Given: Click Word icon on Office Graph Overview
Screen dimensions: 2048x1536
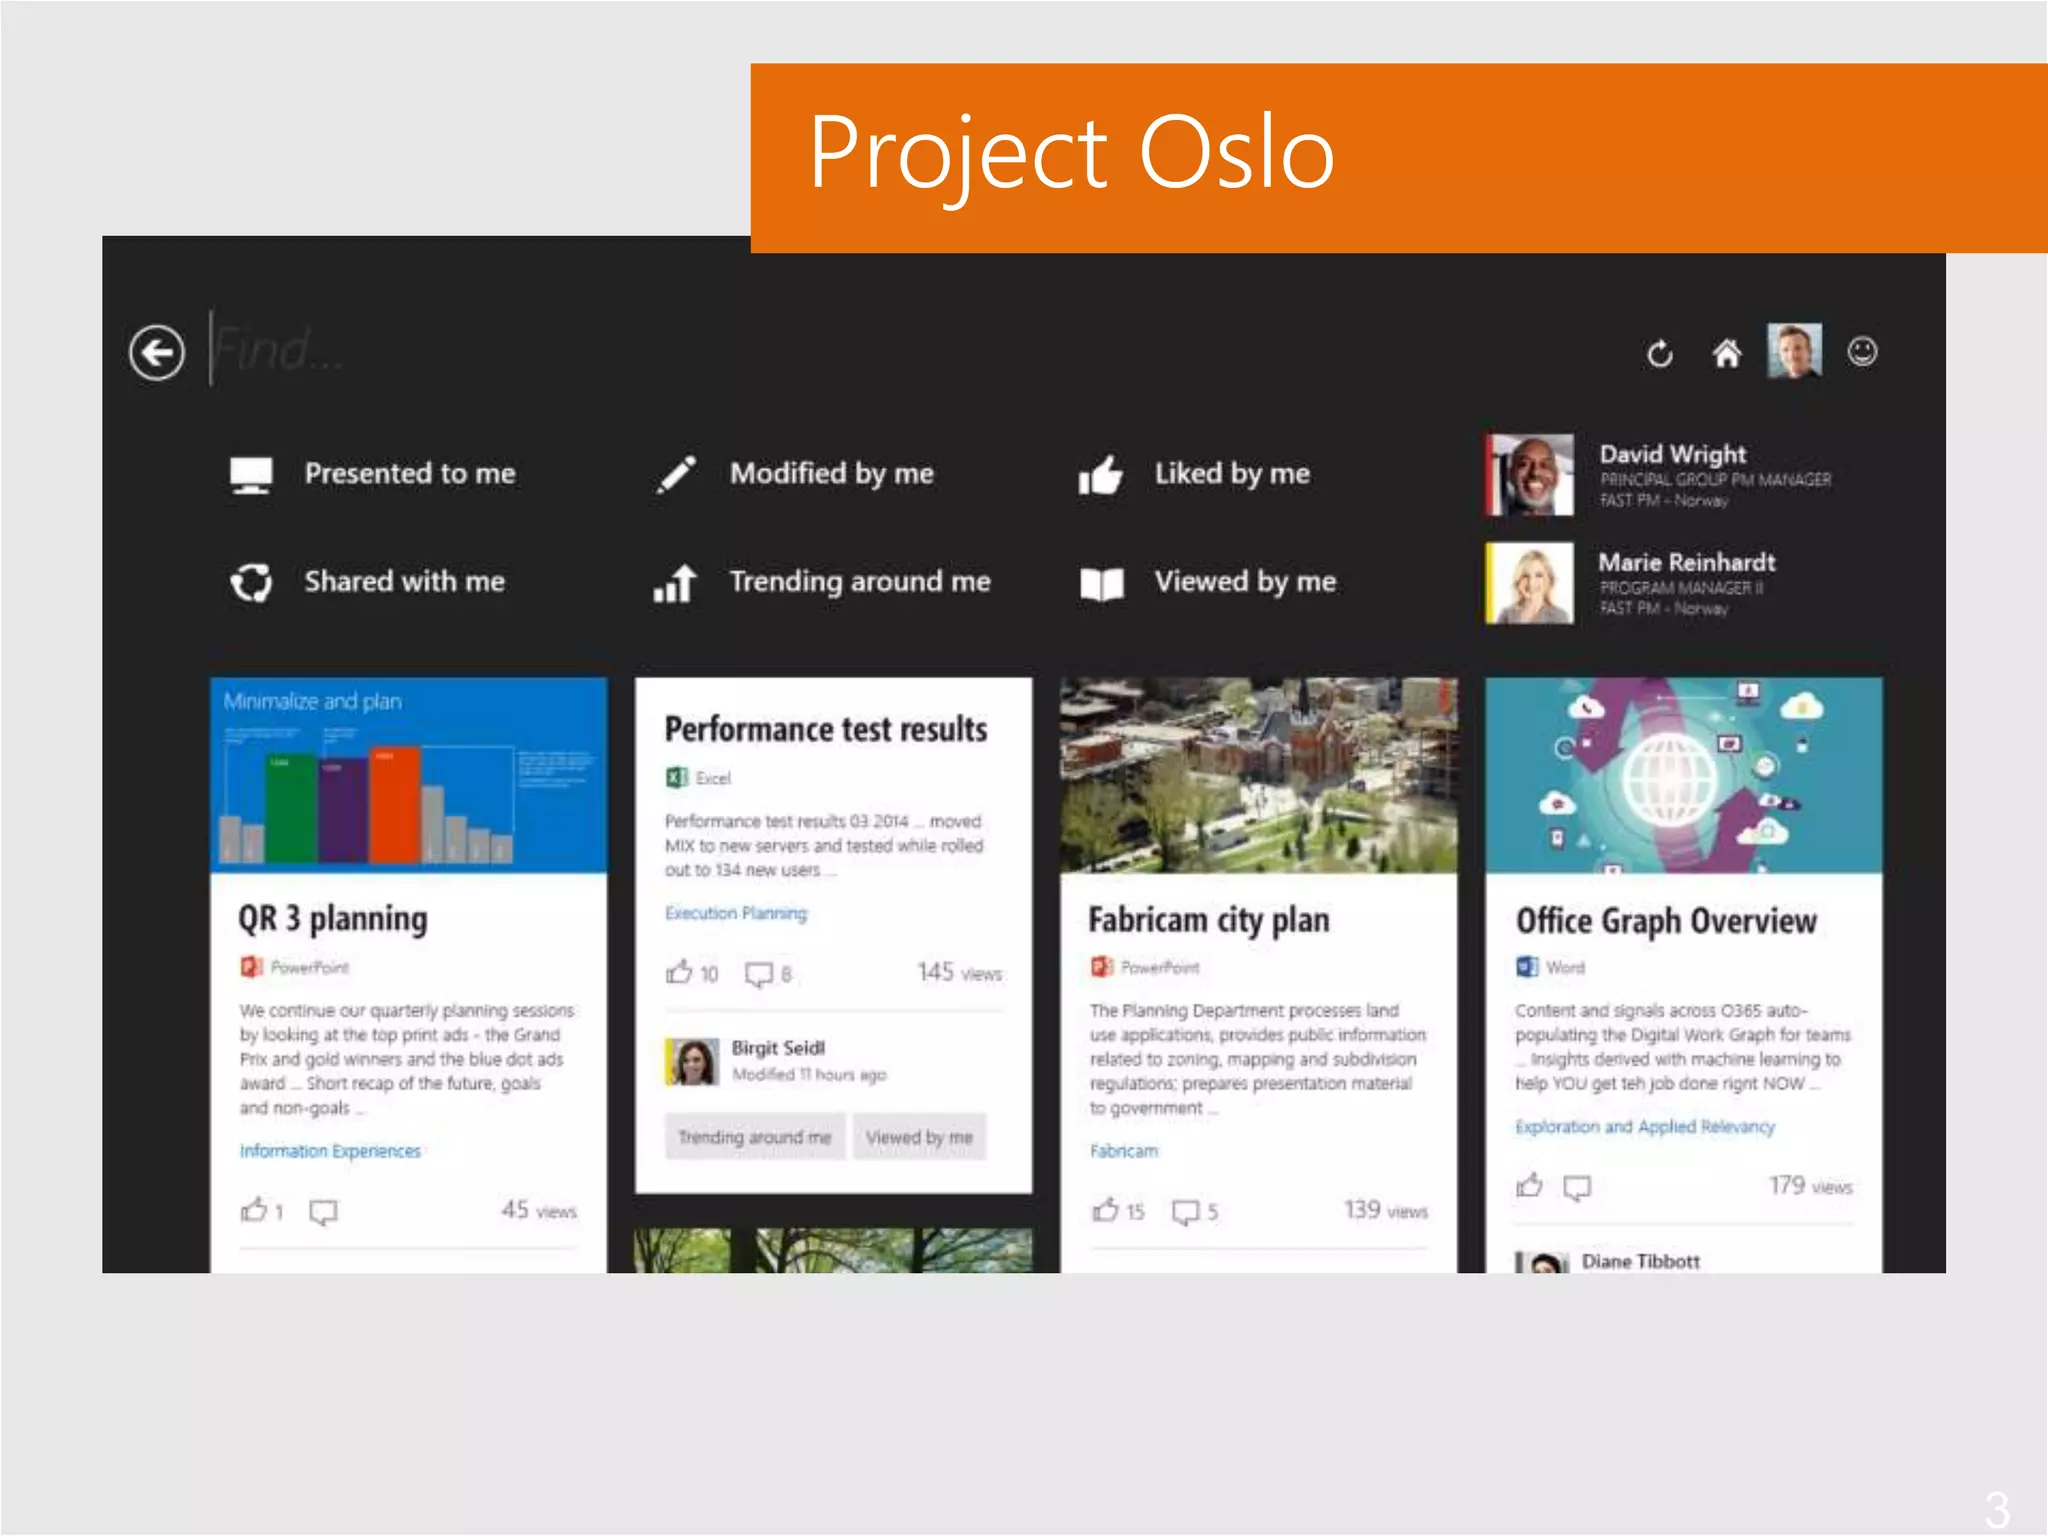Looking at the screenshot, I should 1527,966.
